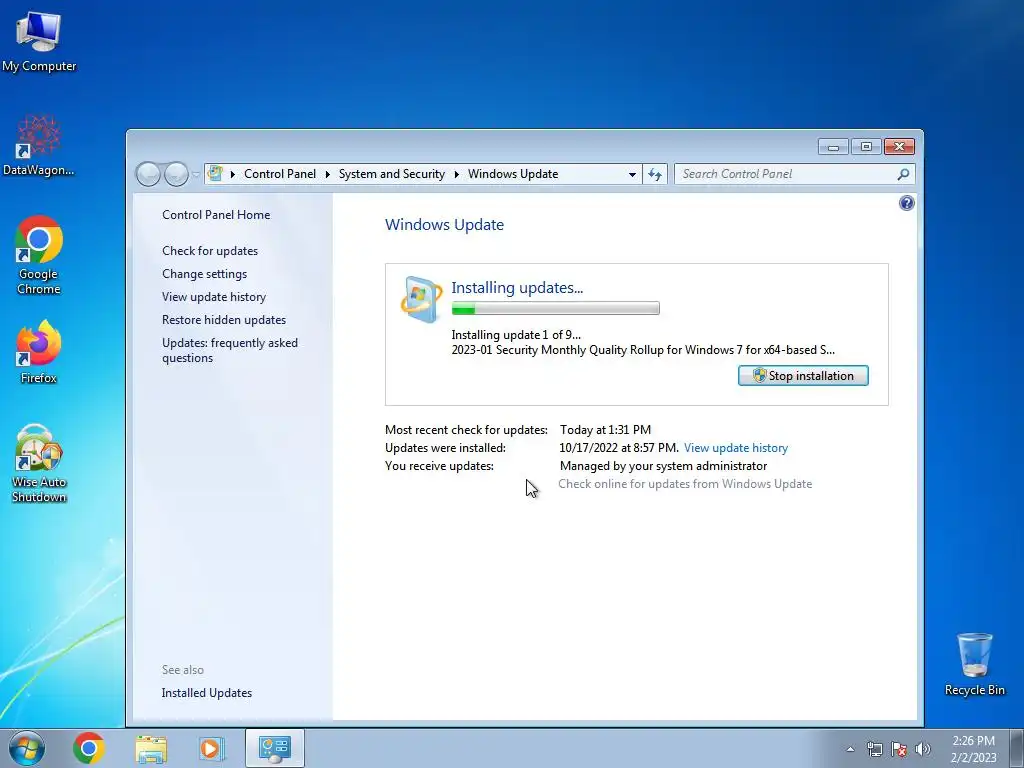This screenshot has width=1024, height=768.
Task: Click the Windows Update shield icon
Action: 421,300
